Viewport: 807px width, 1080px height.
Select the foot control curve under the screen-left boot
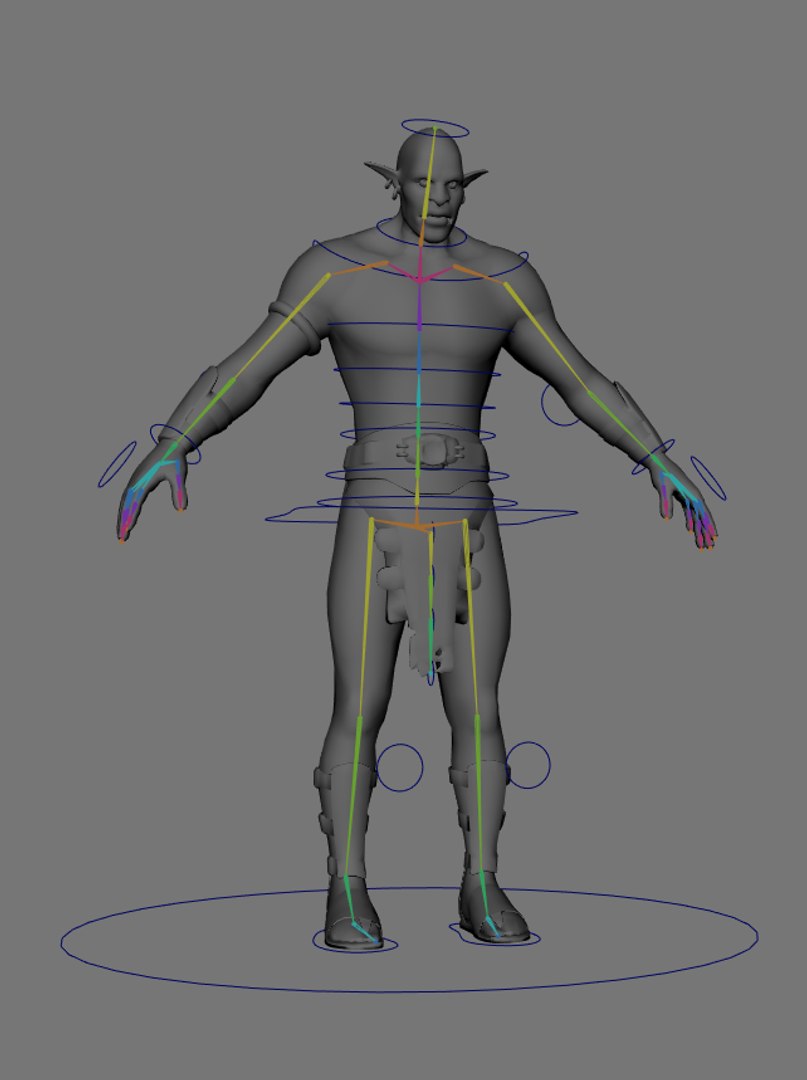click(355, 940)
